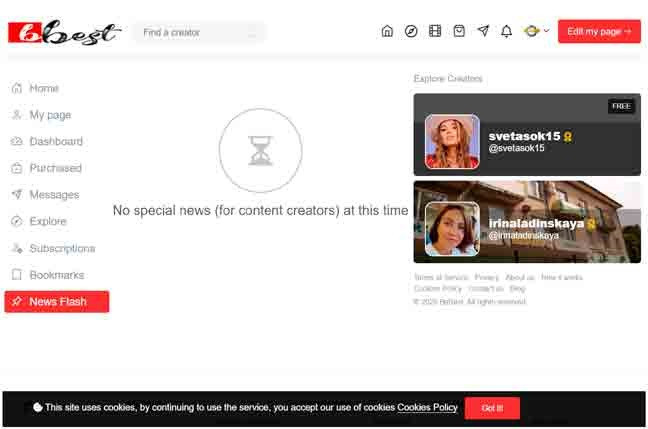Click the News Flash sidebar item
648x429 pixels.
click(57, 302)
